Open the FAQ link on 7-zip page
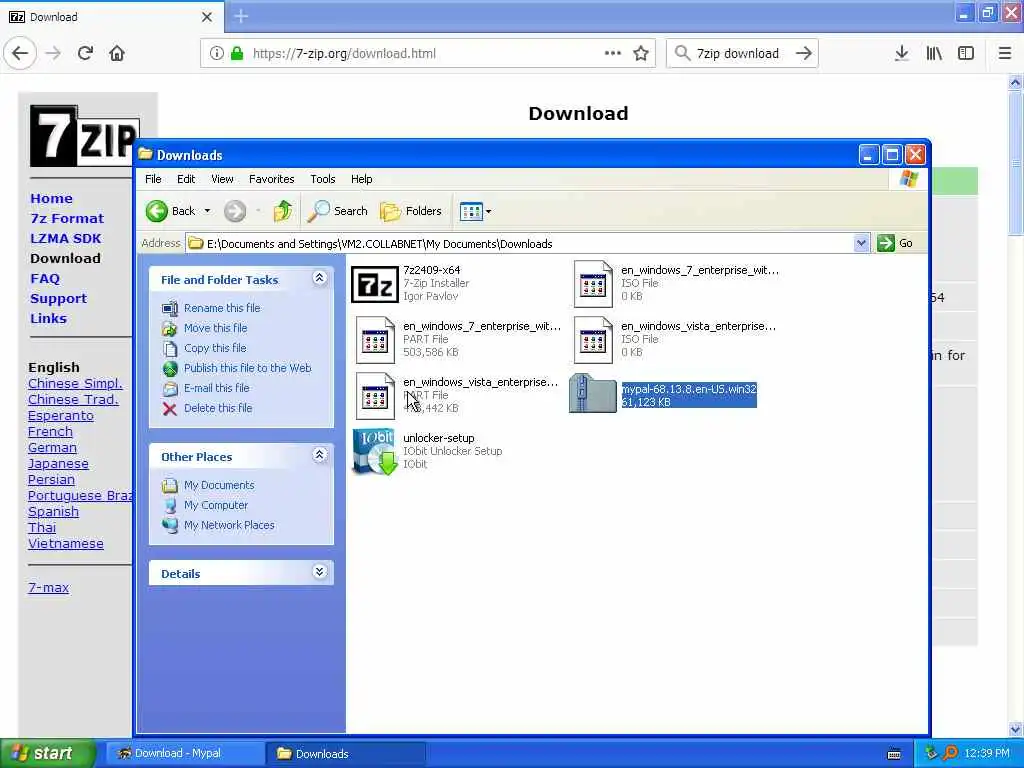The height and width of the screenshot is (768, 1024). [45, 279]
